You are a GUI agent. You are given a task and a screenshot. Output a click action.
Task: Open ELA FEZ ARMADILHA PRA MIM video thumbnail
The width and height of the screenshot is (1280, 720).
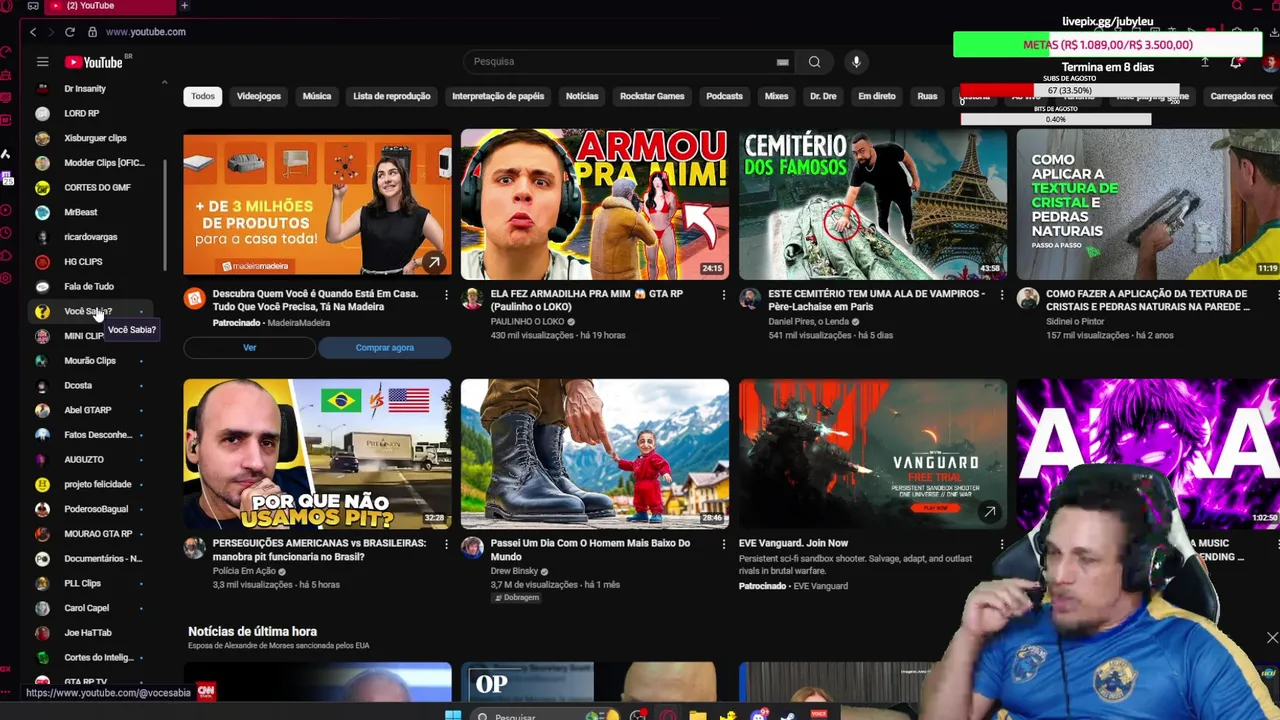tap(595, 204)
